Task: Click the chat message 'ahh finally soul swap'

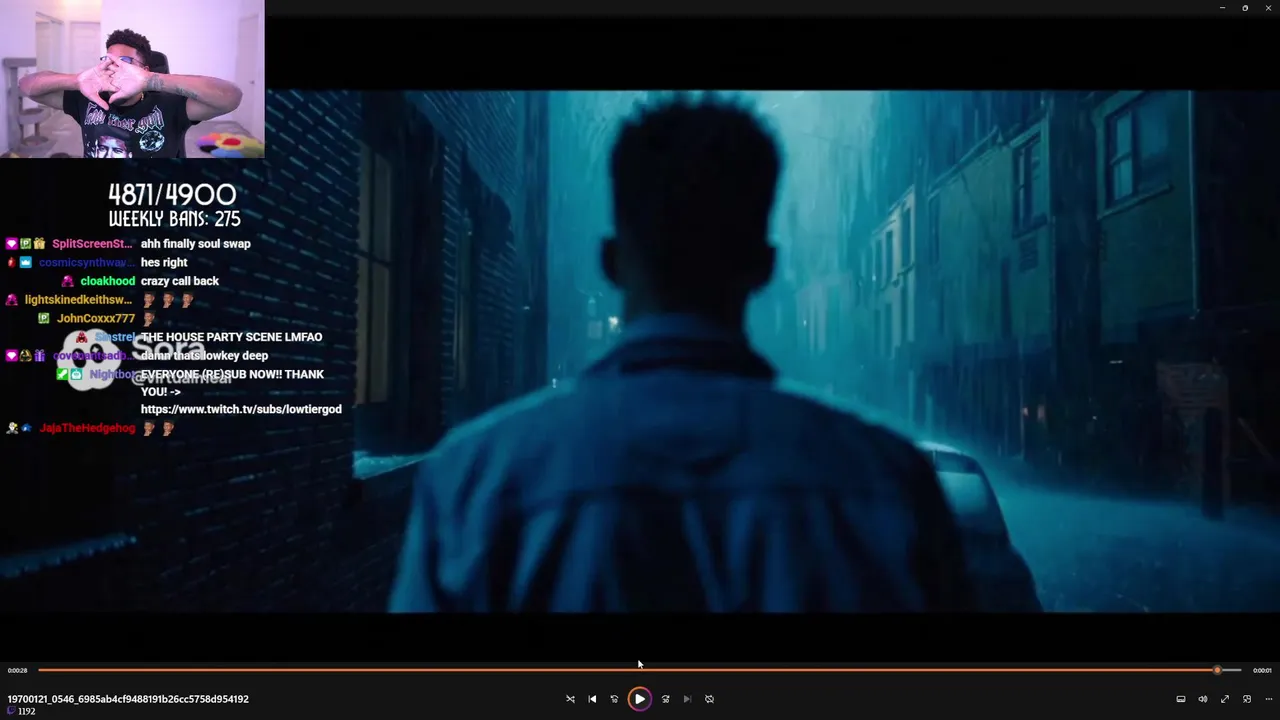Action: (196, 244)
